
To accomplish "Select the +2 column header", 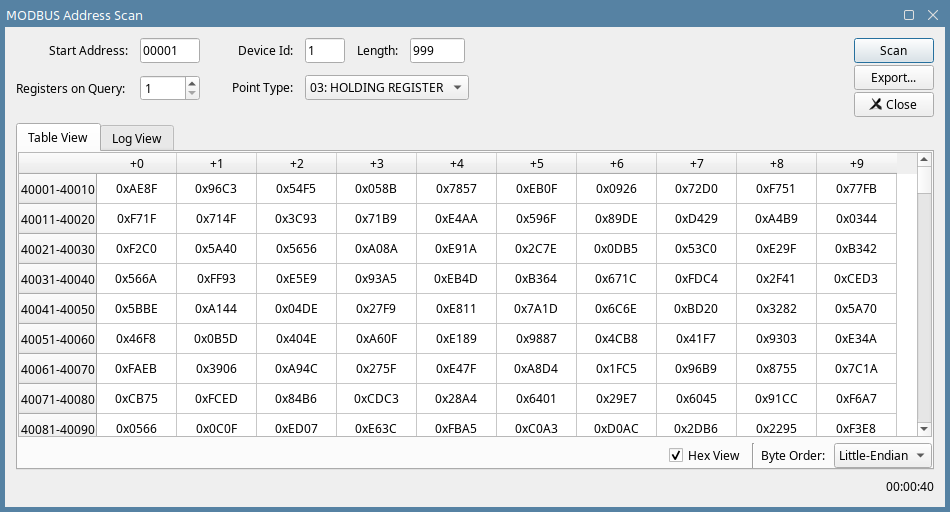I will point(297,164).
